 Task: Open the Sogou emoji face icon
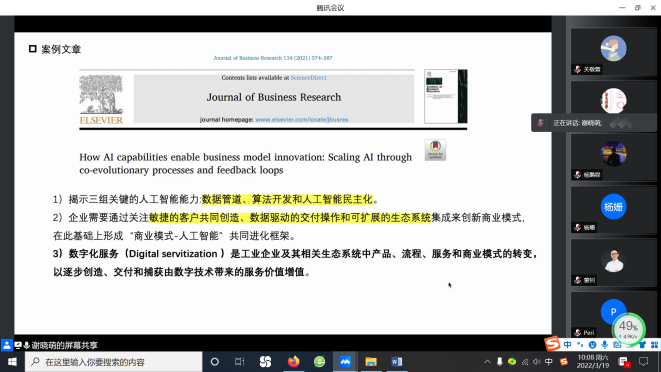592,345
